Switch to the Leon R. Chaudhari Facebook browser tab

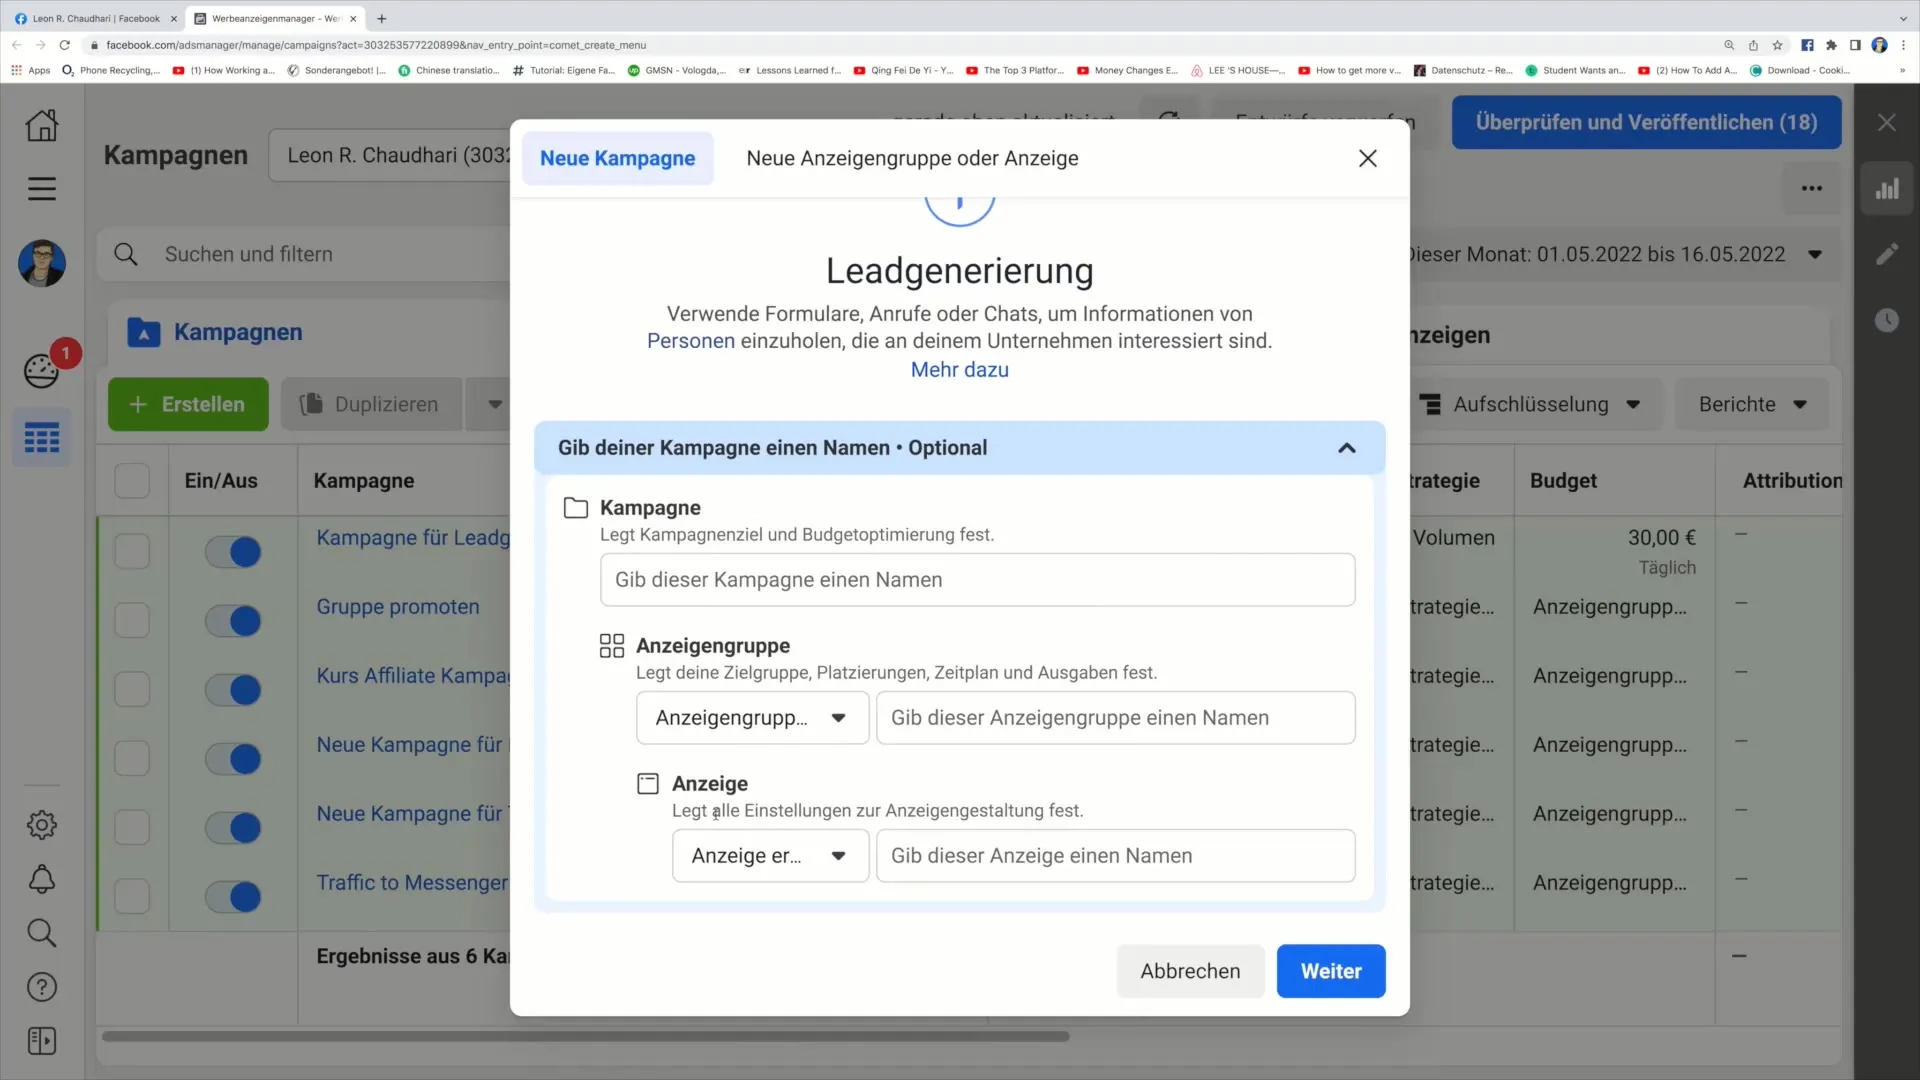click(96, 18)
